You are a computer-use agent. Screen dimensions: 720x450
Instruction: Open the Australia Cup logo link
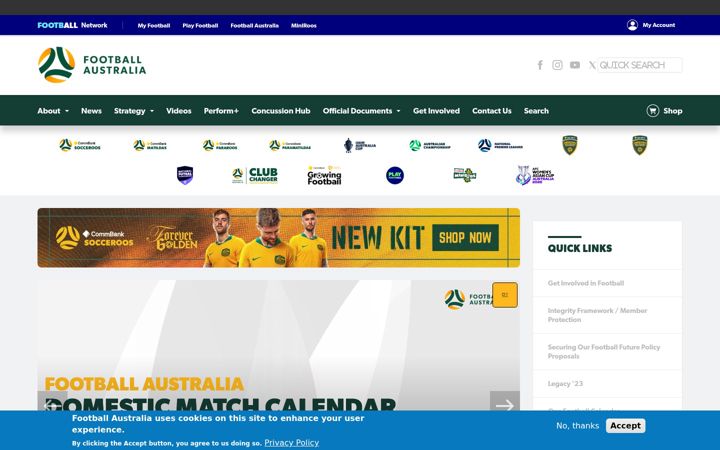coord(360,146)
